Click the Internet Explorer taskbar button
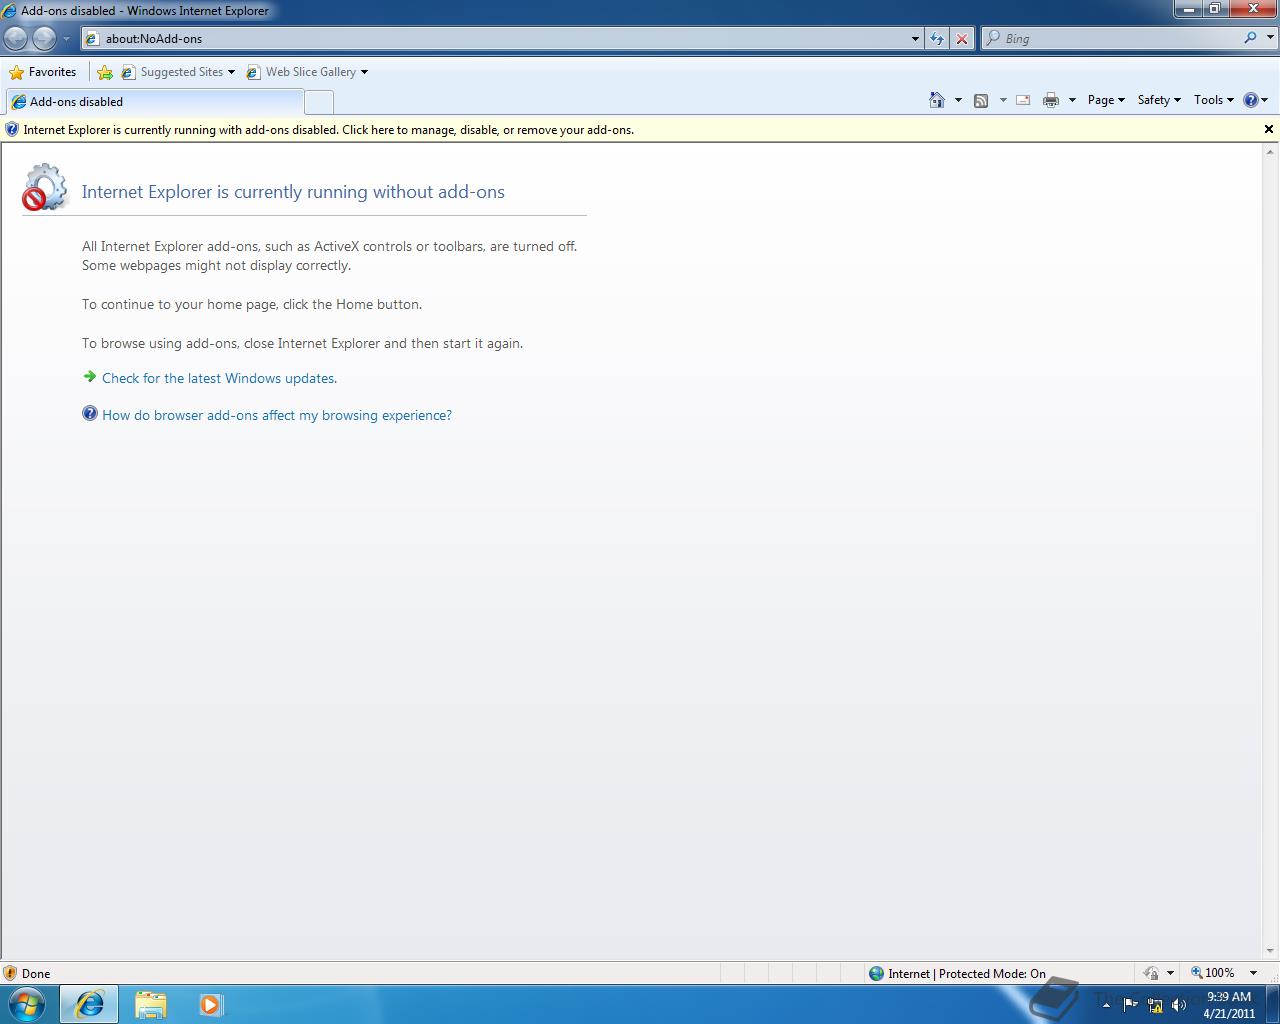The image size is (1280, 1024). (x=89, y=1004)
